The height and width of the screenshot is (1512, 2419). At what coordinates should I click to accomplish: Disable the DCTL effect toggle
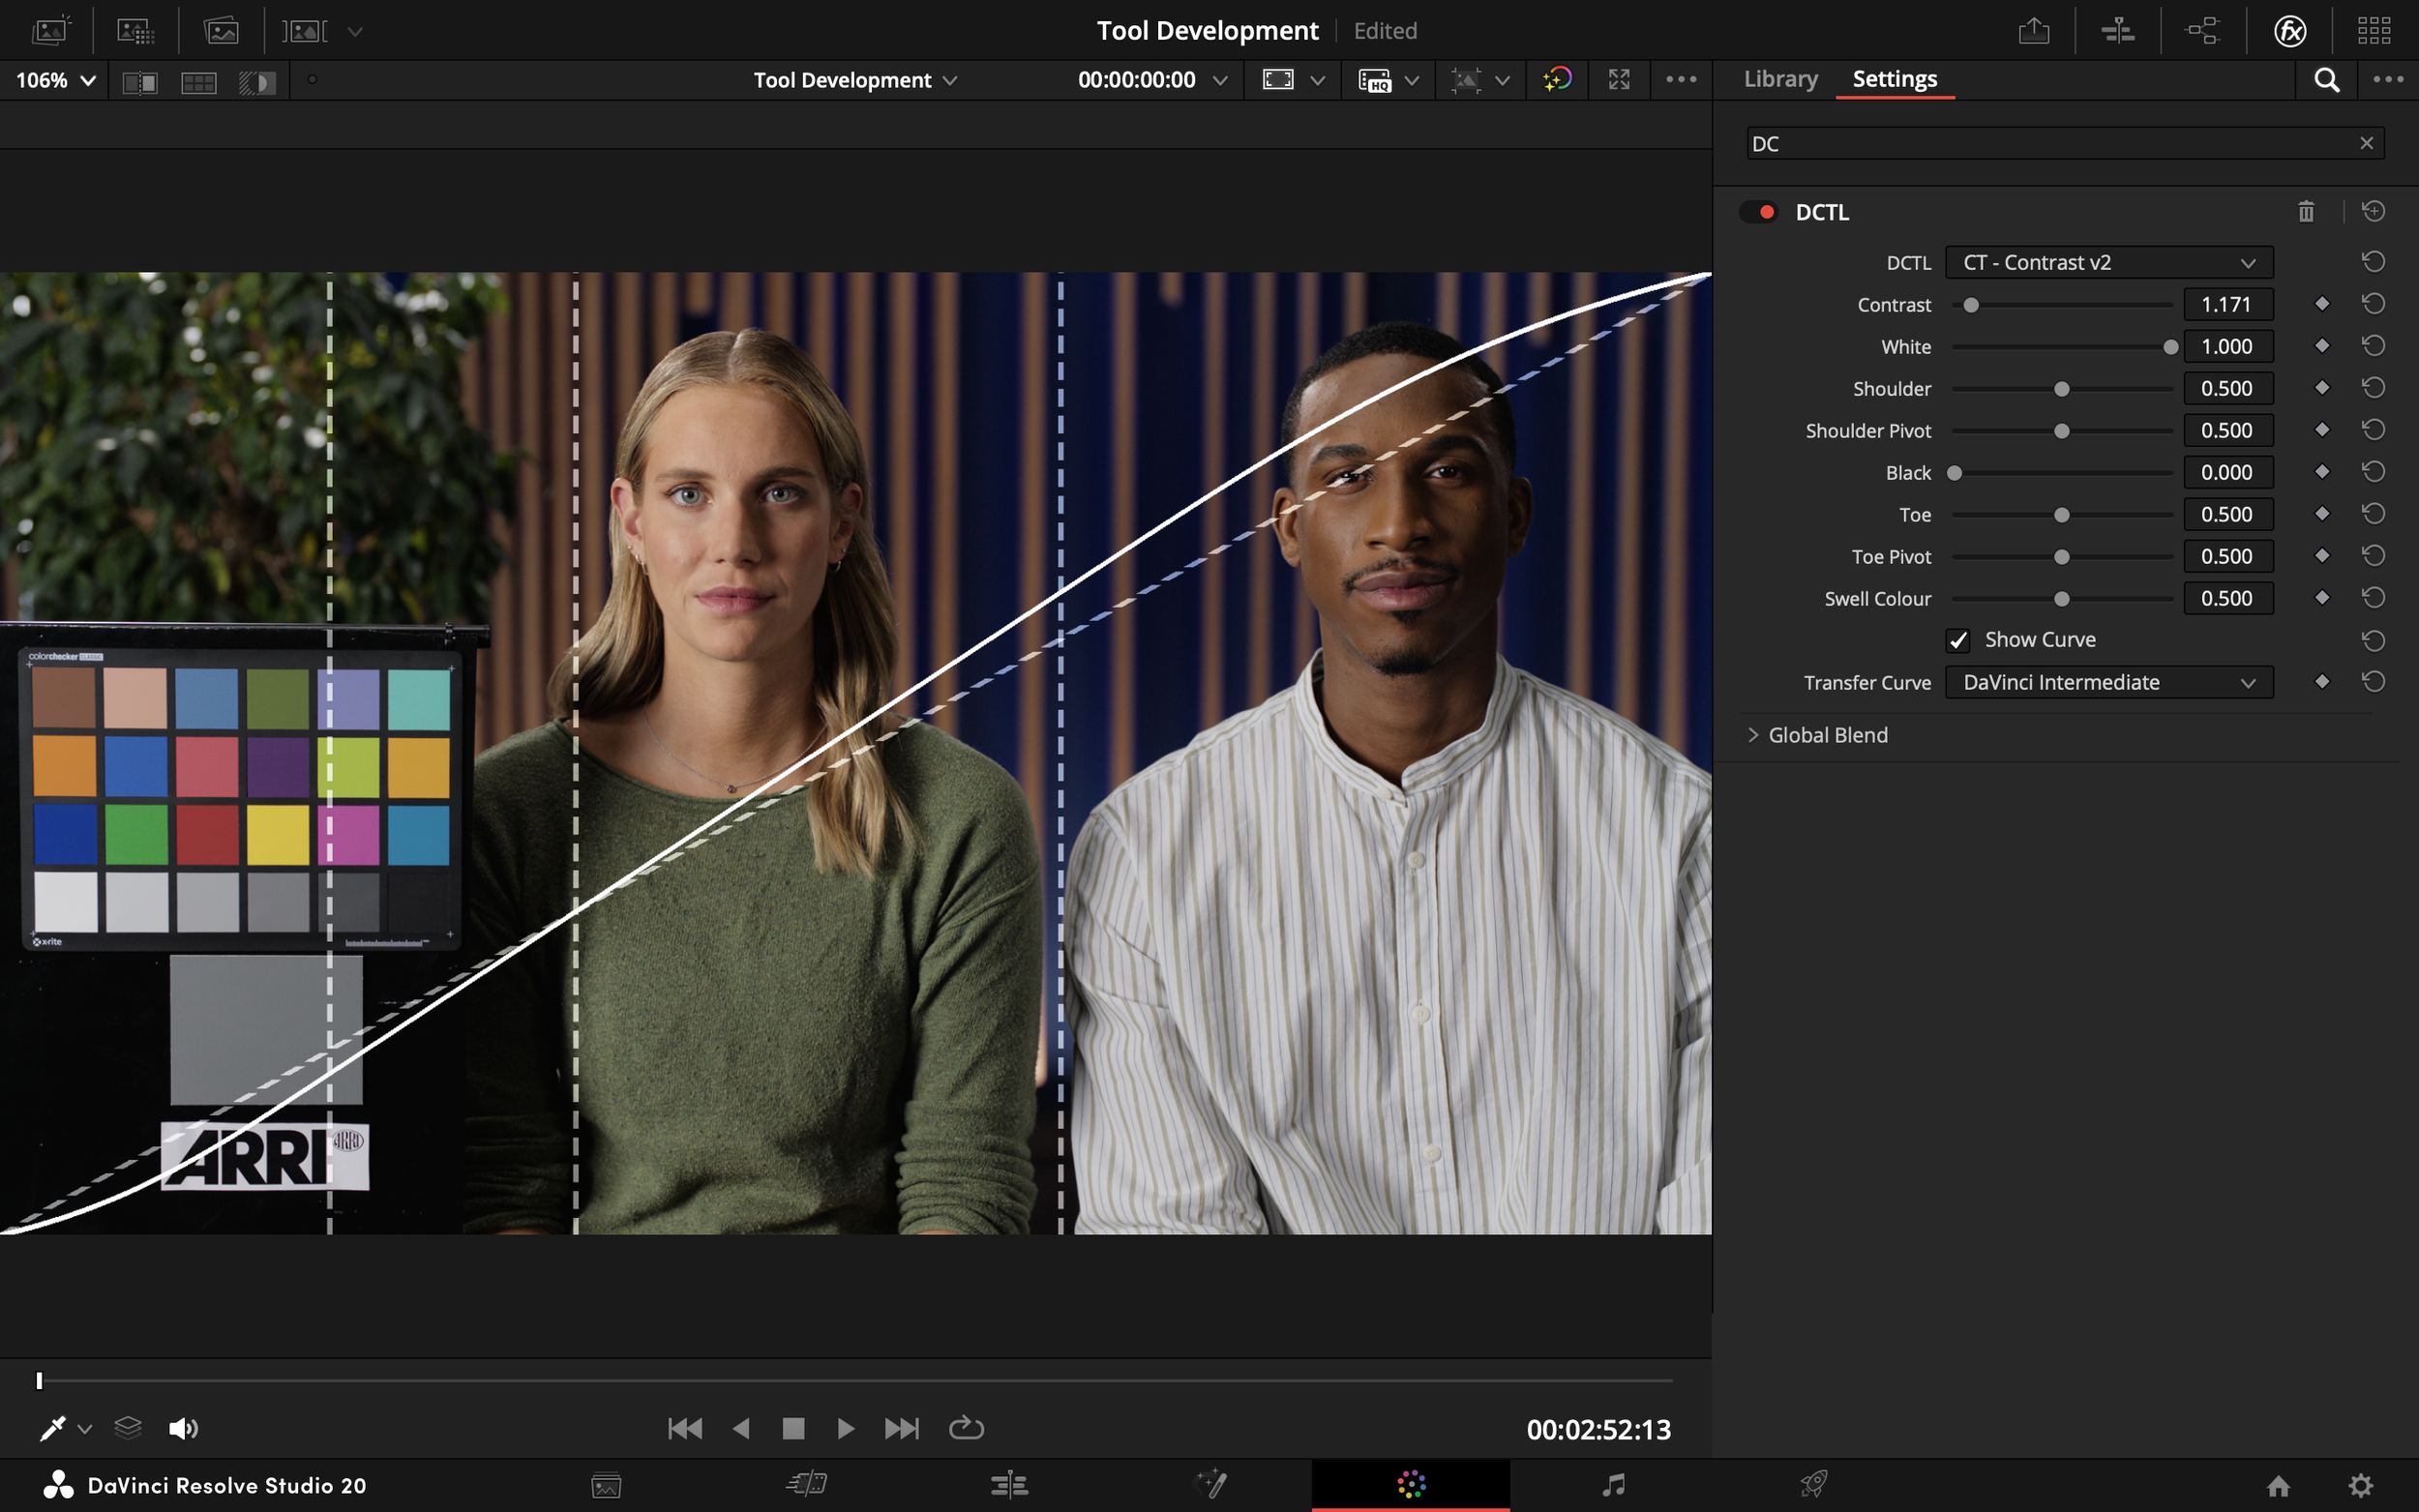[x=1759, y=212]
